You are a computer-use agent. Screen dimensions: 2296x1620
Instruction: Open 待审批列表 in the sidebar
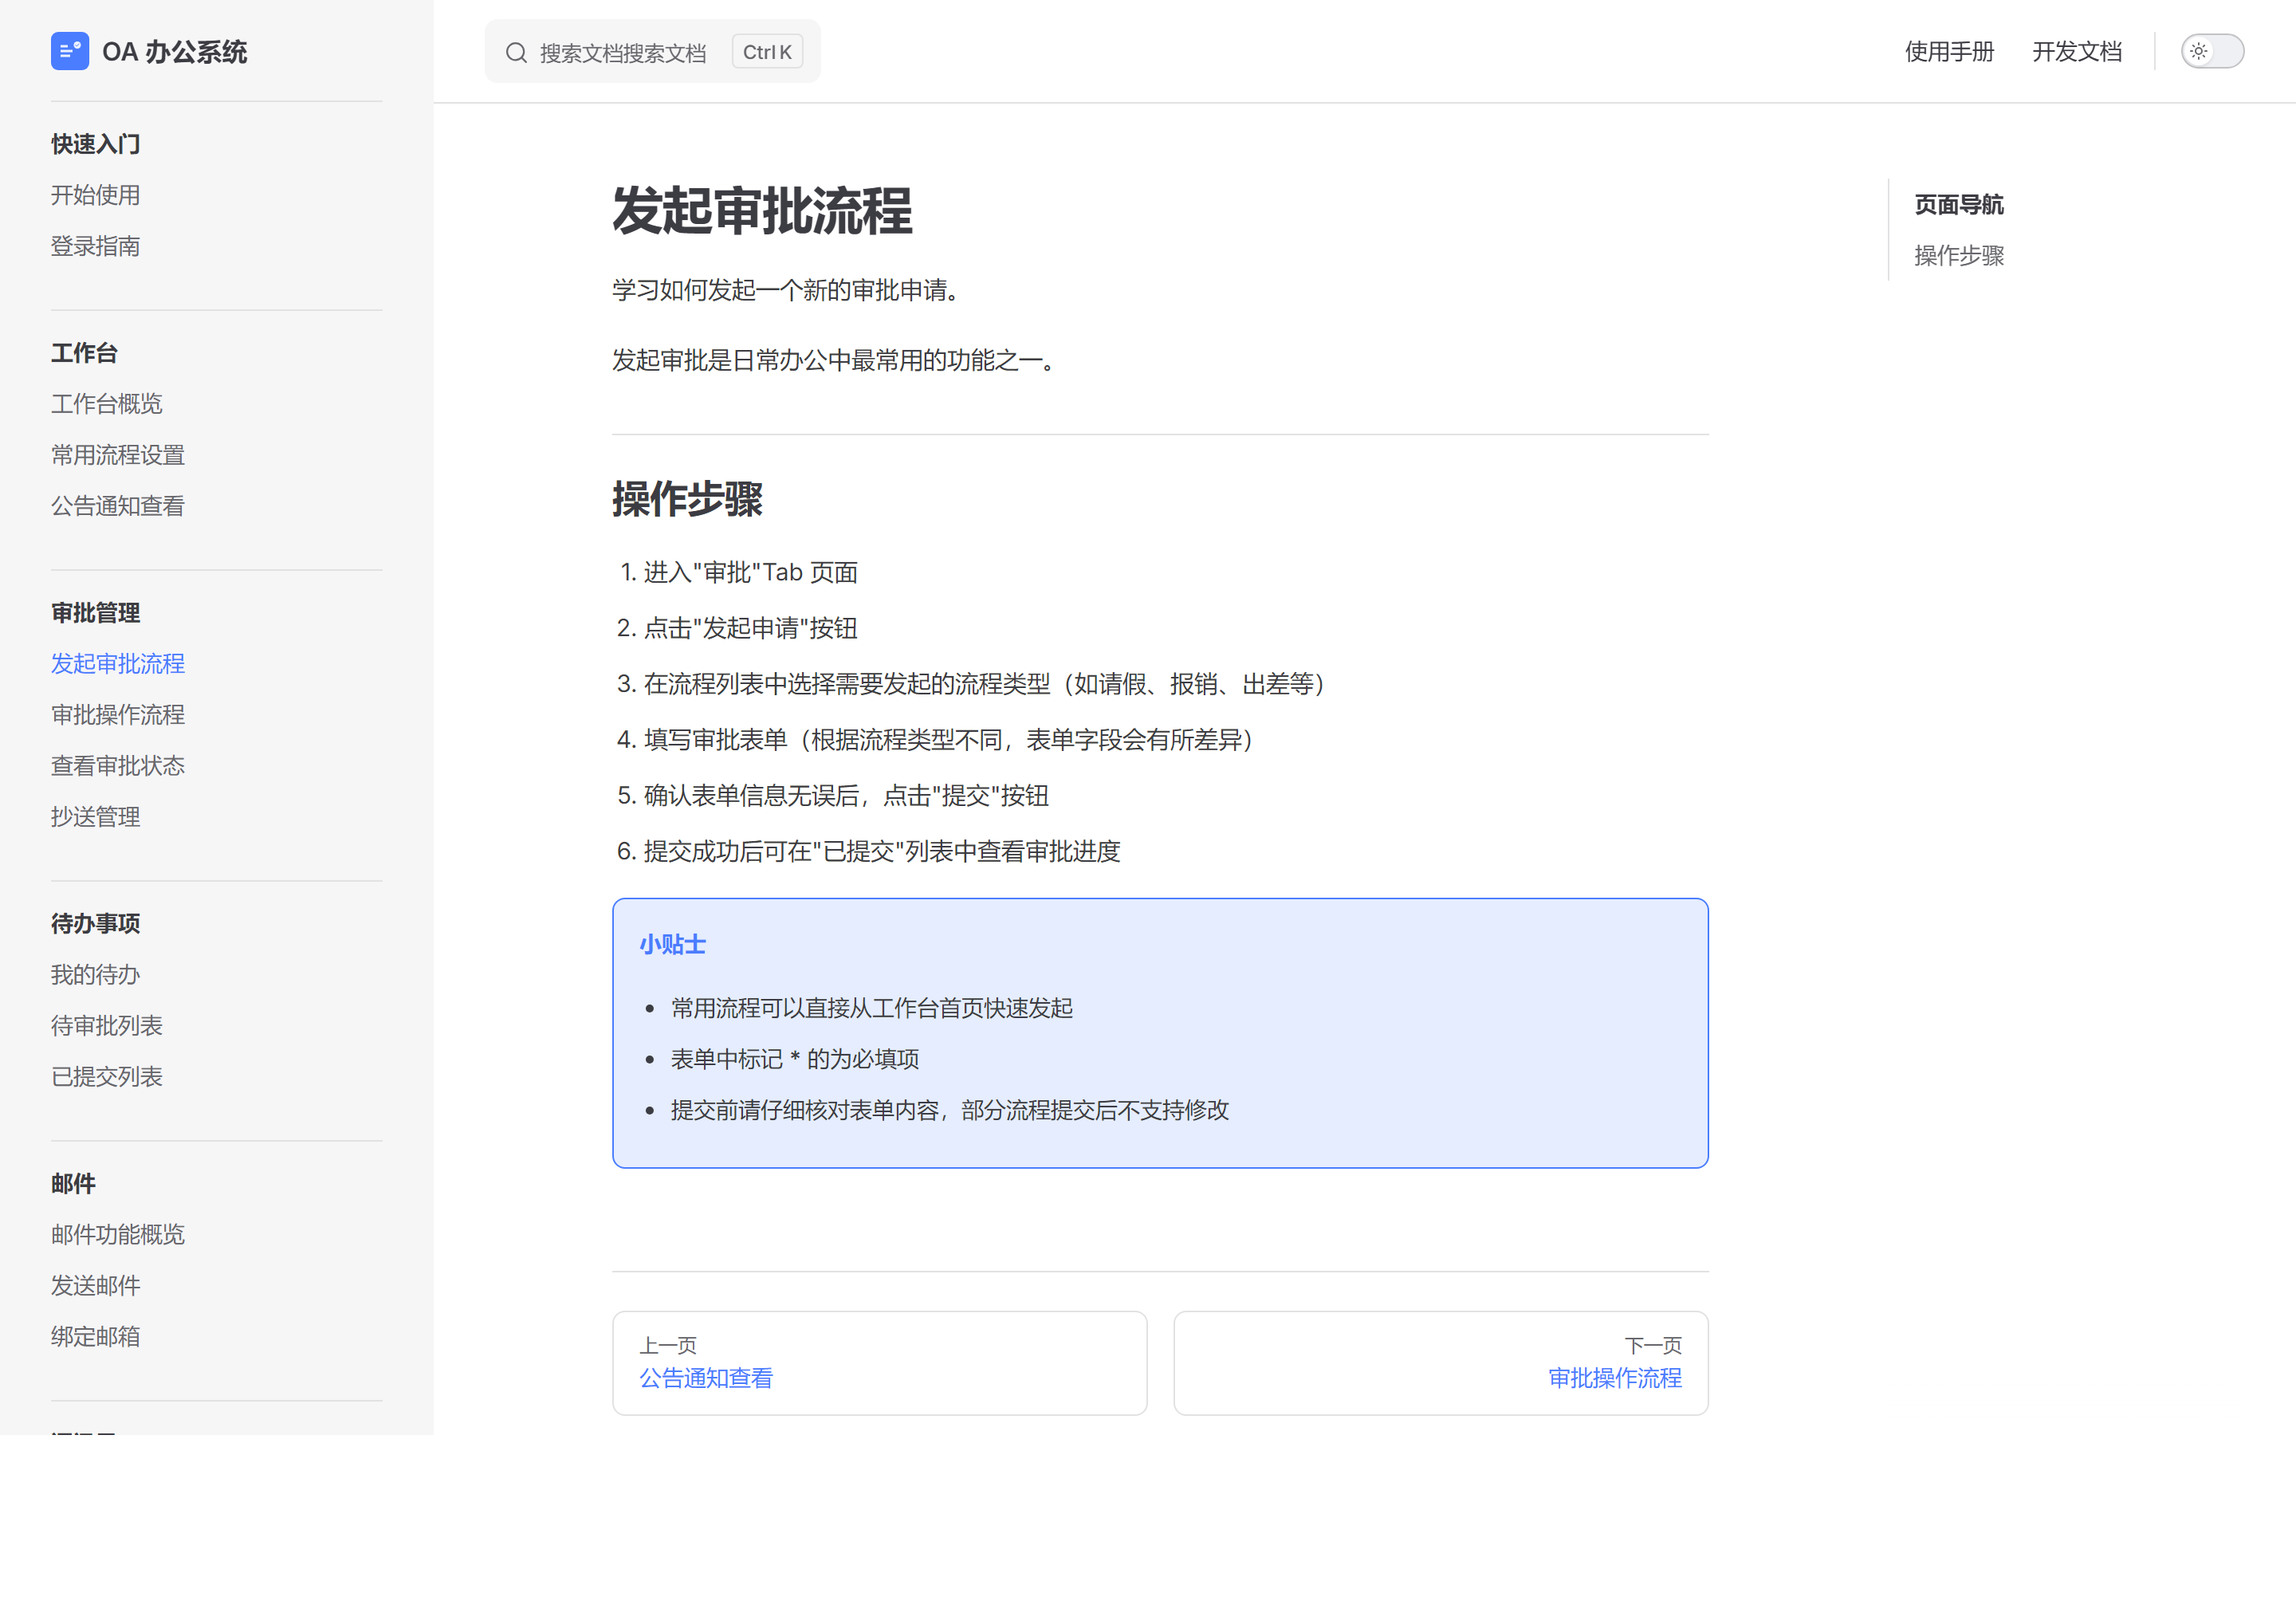click(x=107, y=1026)
